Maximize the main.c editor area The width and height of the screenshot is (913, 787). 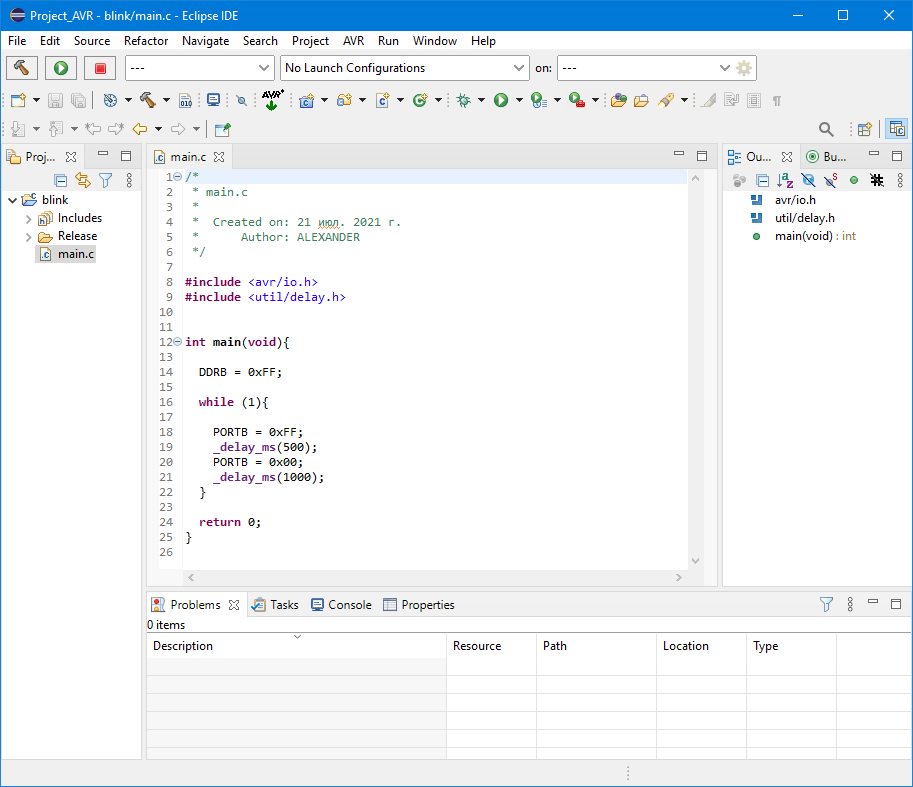click(x=702, y=156)
